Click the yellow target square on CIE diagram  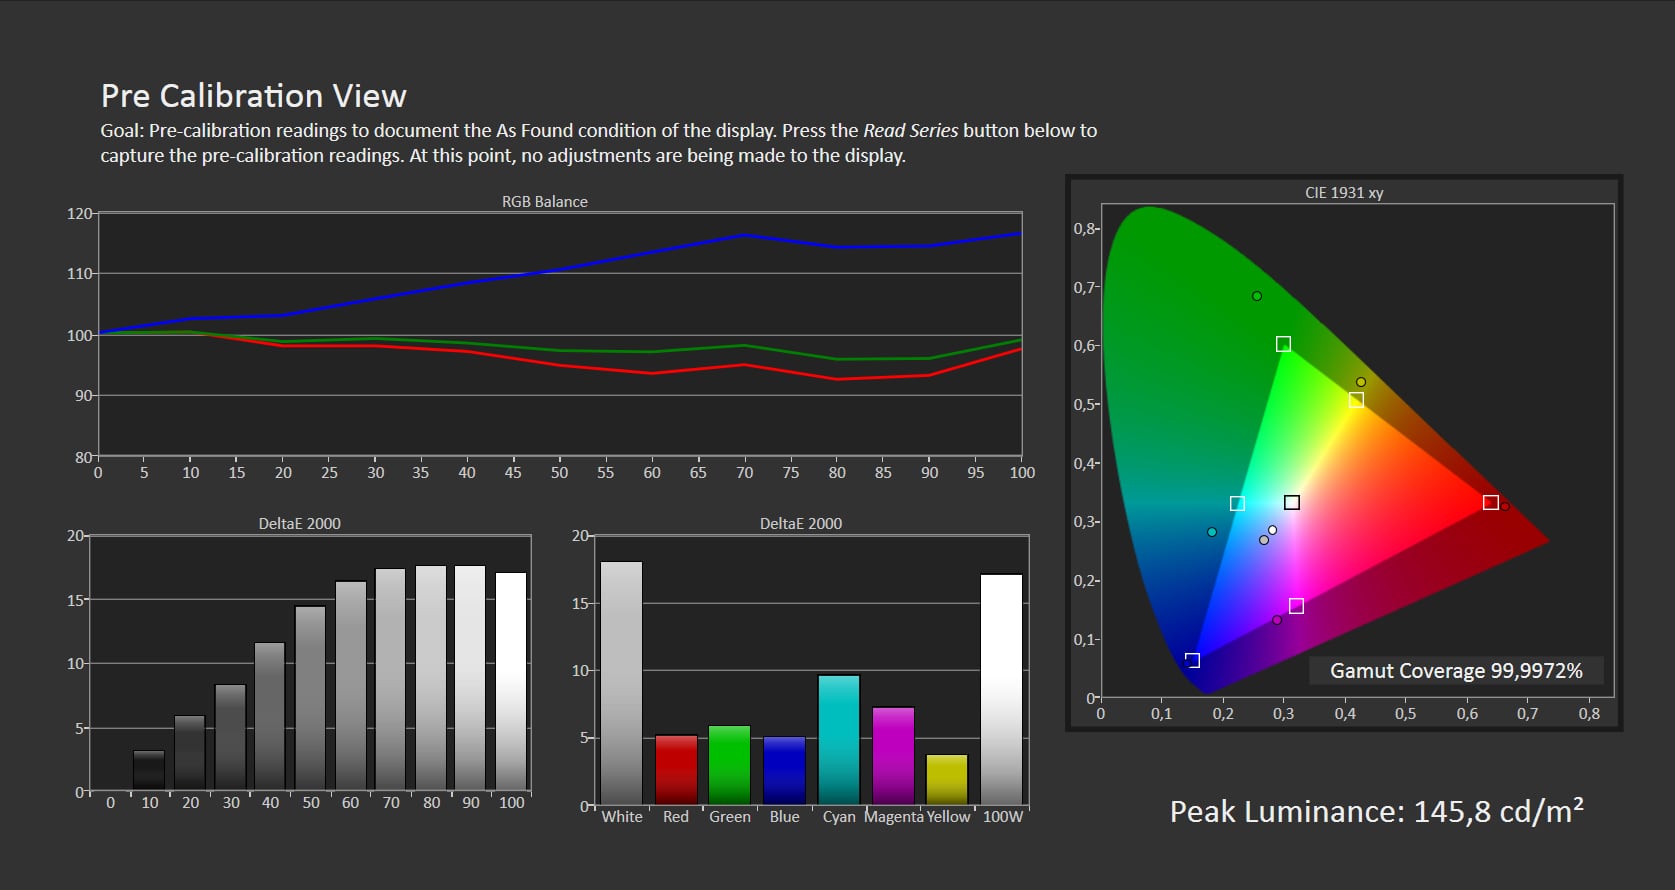tap(1356, 400)
